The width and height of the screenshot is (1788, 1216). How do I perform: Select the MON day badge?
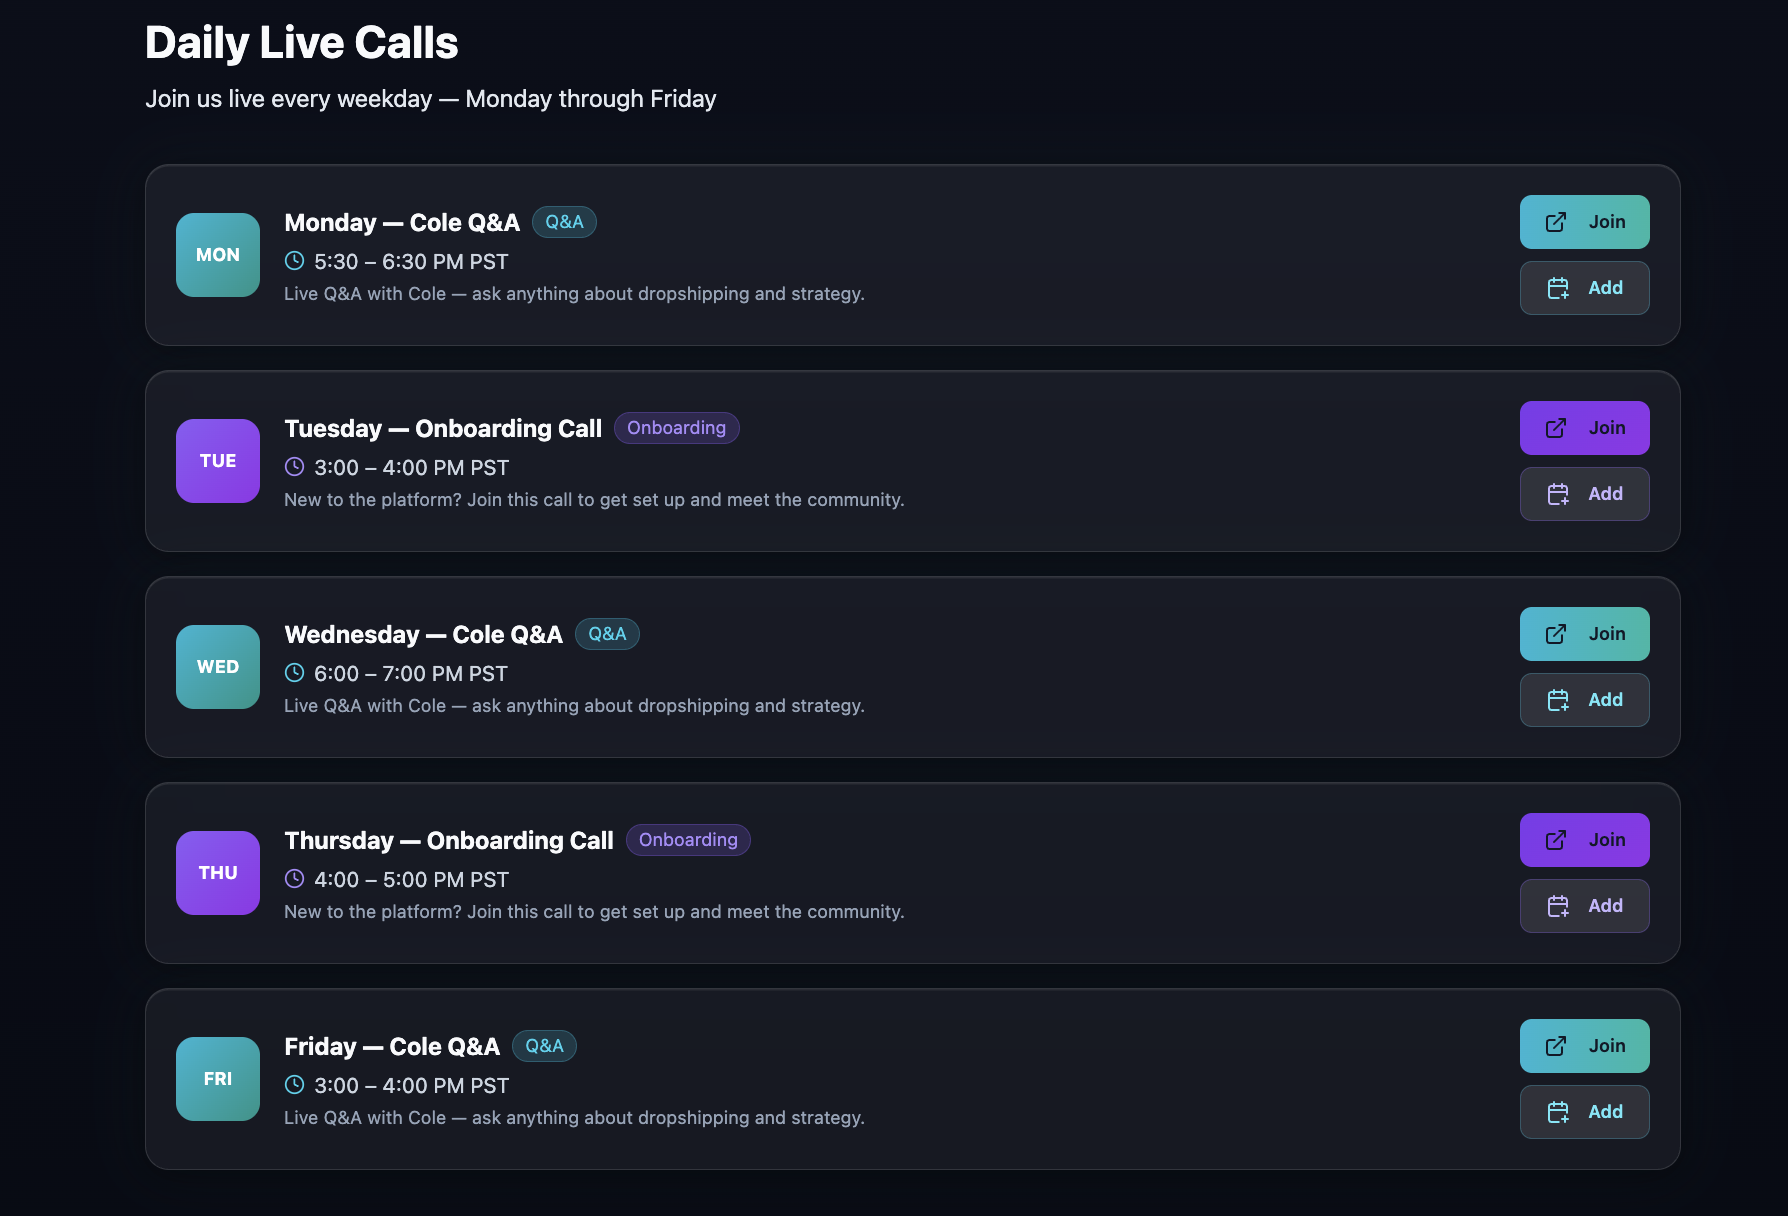(x=217, y=255)
